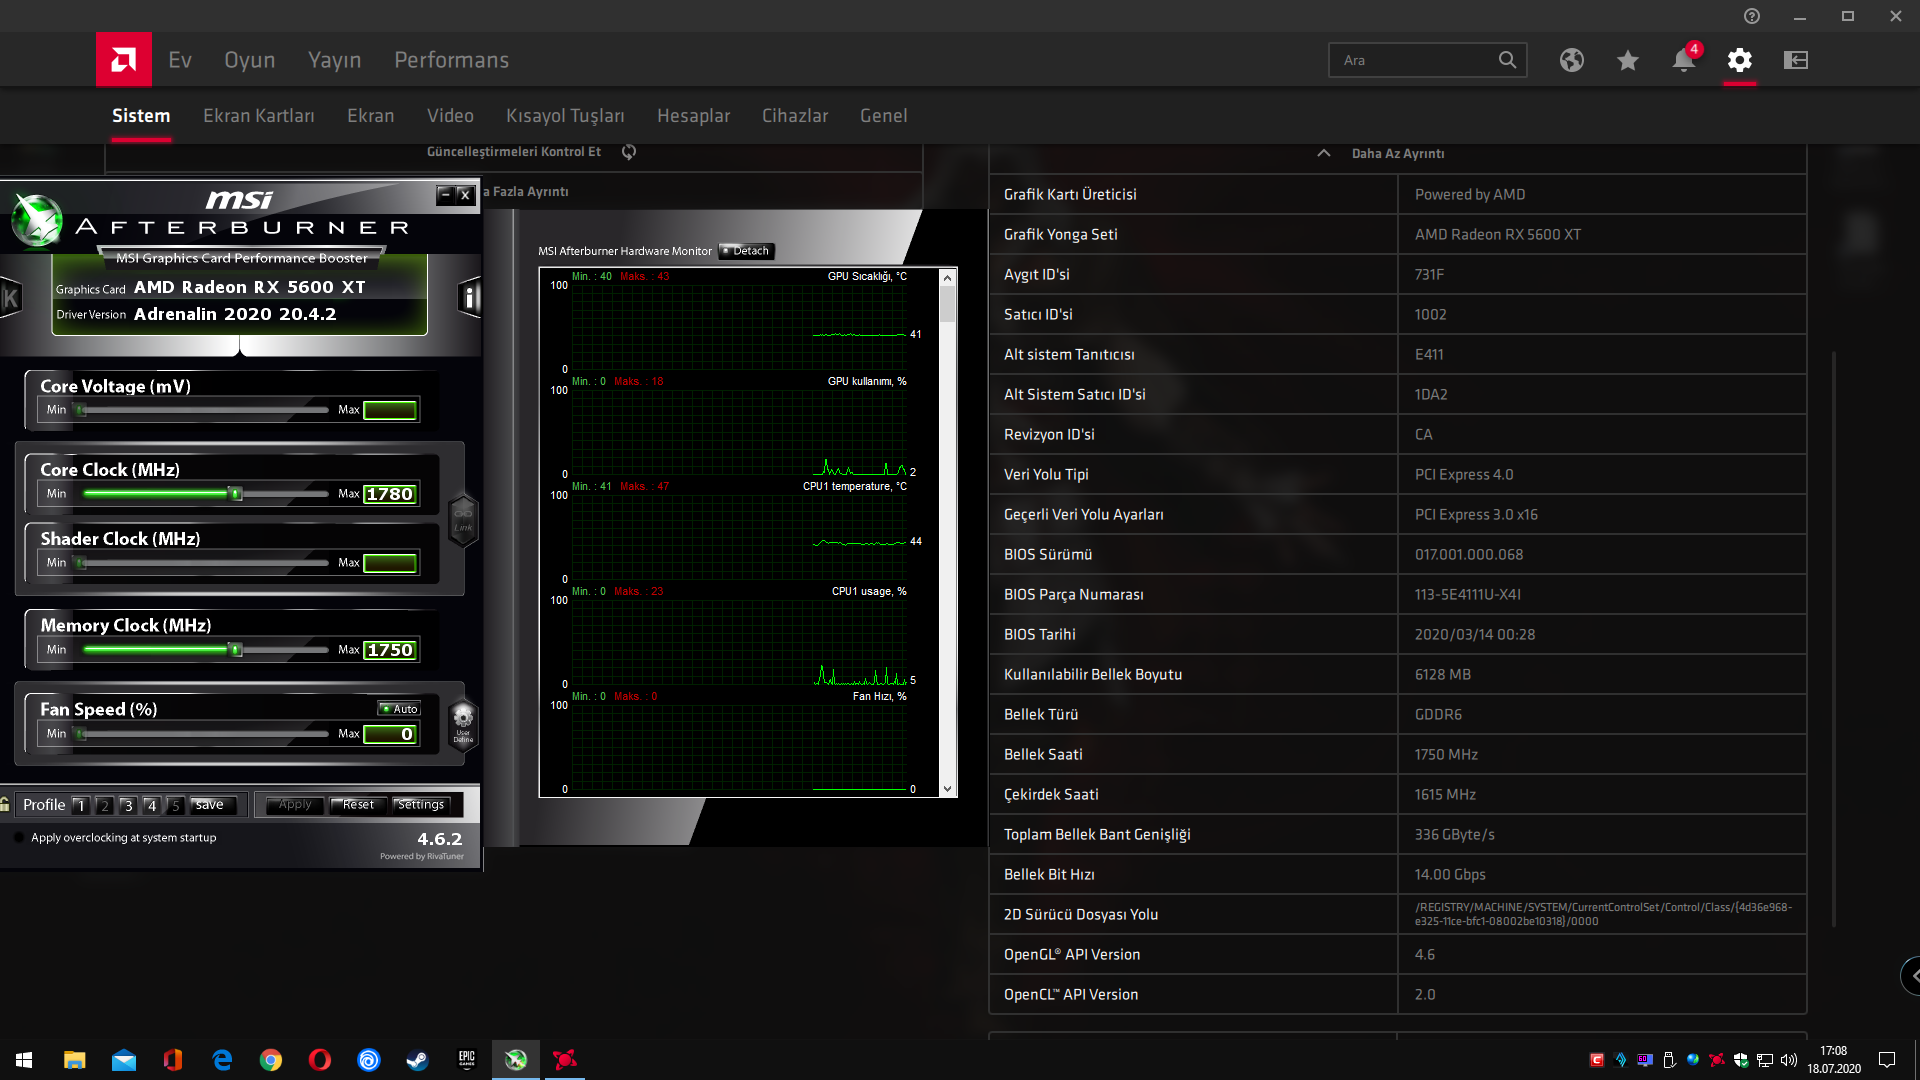Click the Afterburner dragon logo
Image resolution: width=1920 pixels, height=1080 pixels.
click(x=37, y=220)
